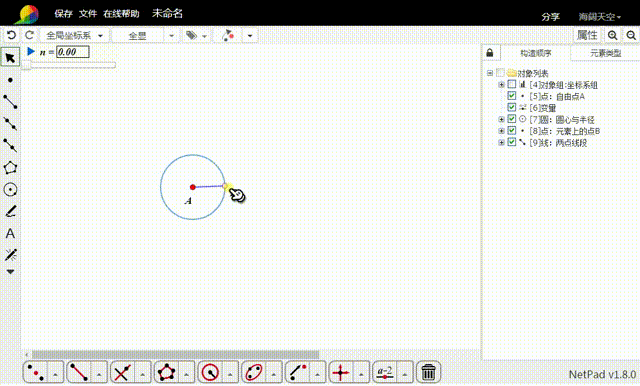
Task: Click the 分享 share link
Action: click(x=550, y=17)
